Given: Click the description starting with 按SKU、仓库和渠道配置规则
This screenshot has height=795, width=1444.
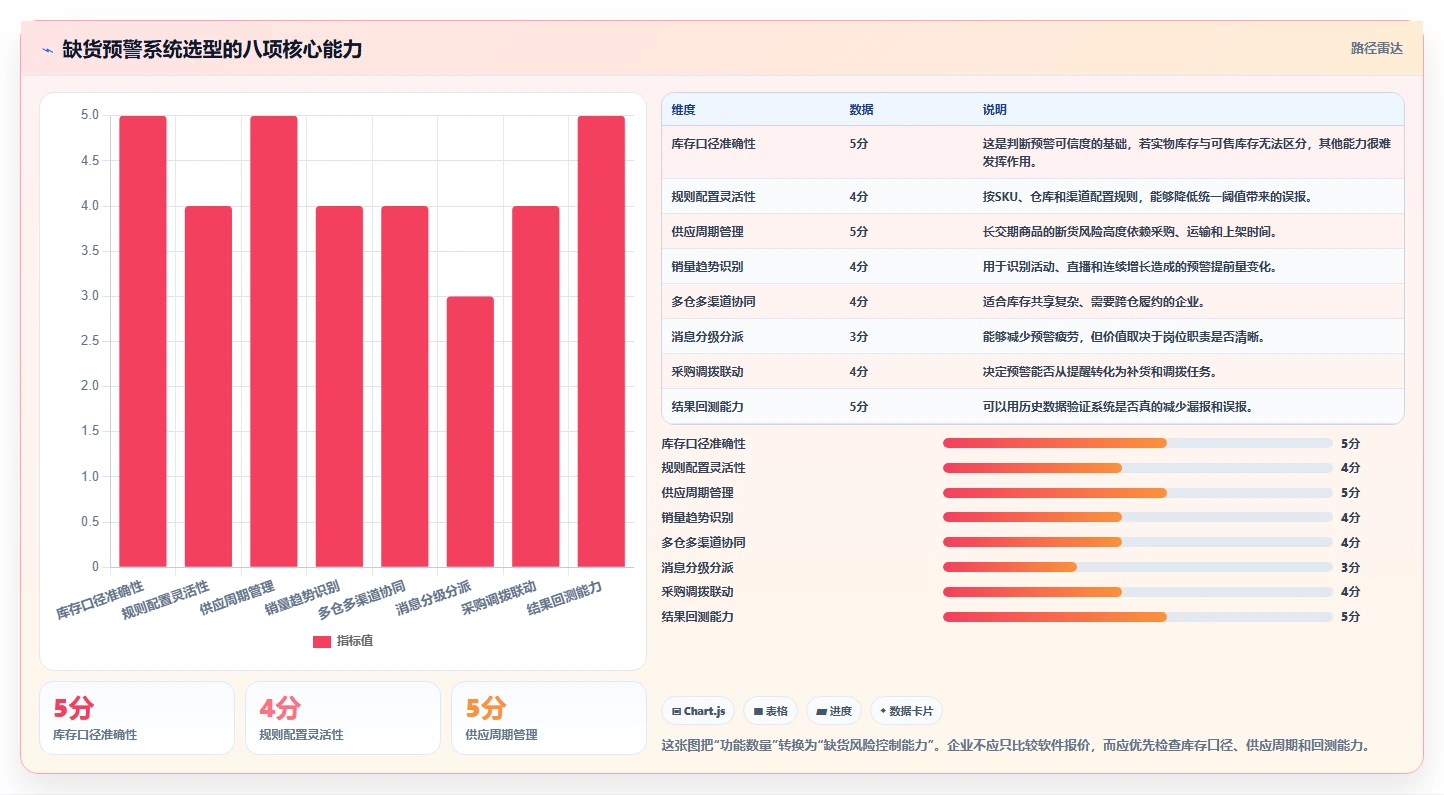Looking at the screenshot, I should (1147, 197).
